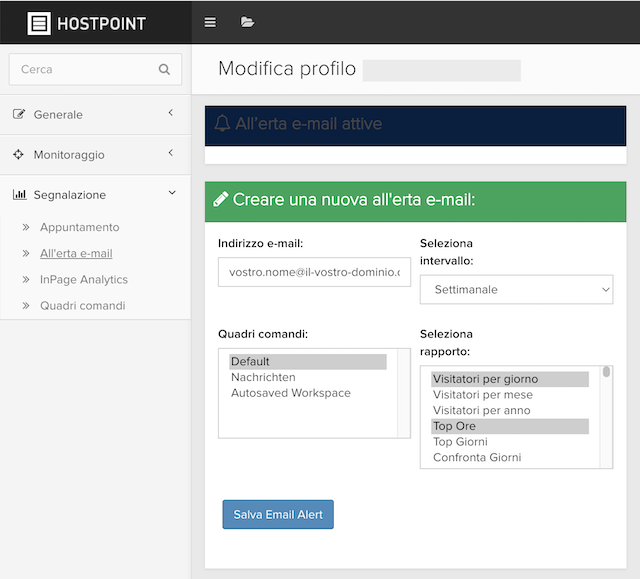Viewport: 640px width, 579px height.
Task: Collapse the Segnalazione menu chevron
Action: [x=172, y=193]
